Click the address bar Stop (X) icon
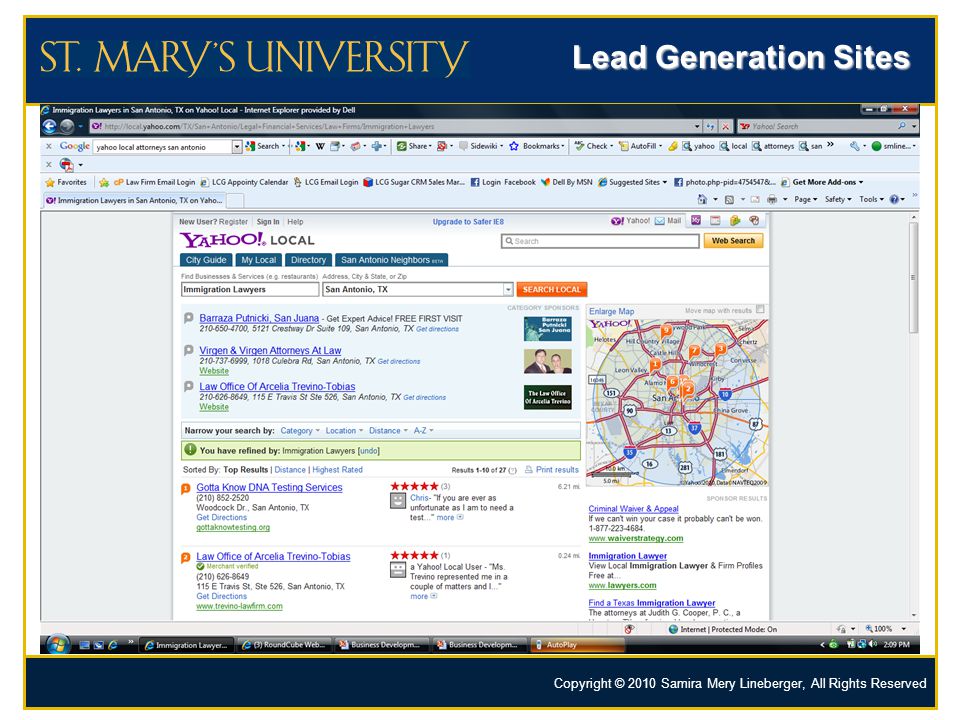Viewport: 960px width, 720px height. pyautogui.click(x=726, y=127)
